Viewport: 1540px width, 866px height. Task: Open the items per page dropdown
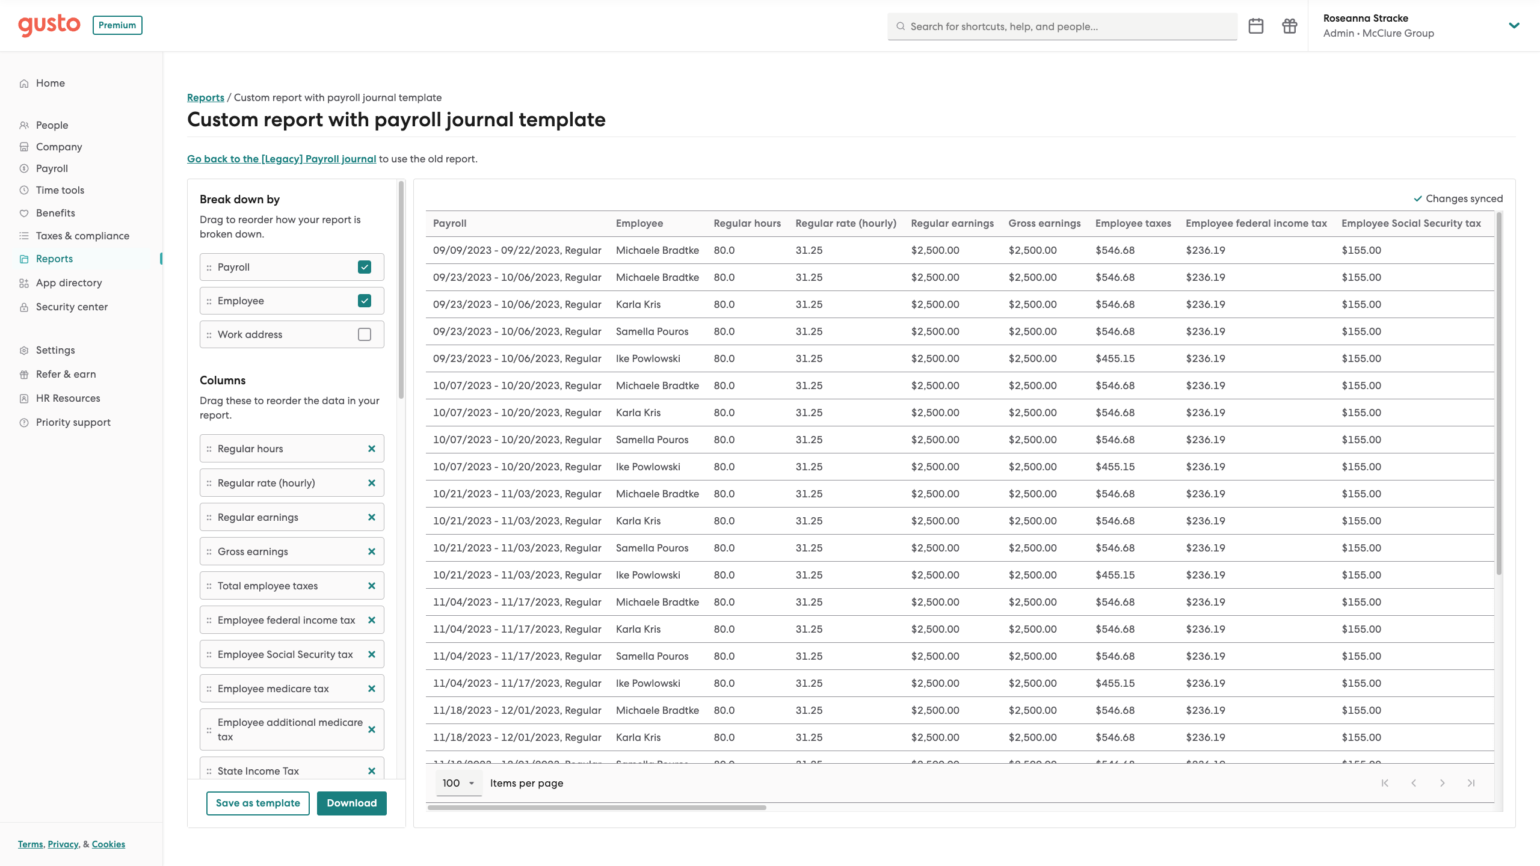click(x=457, y=783)
